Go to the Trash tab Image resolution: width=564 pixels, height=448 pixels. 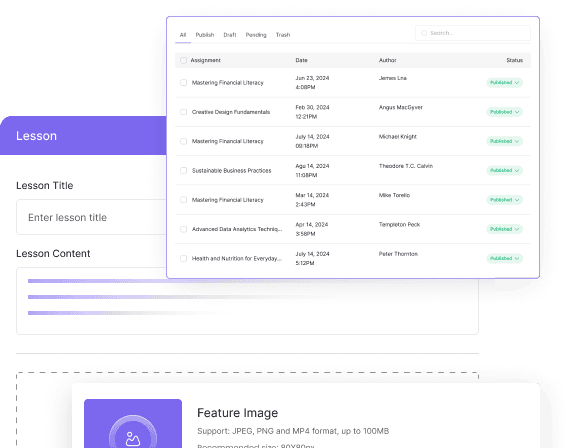283,35
